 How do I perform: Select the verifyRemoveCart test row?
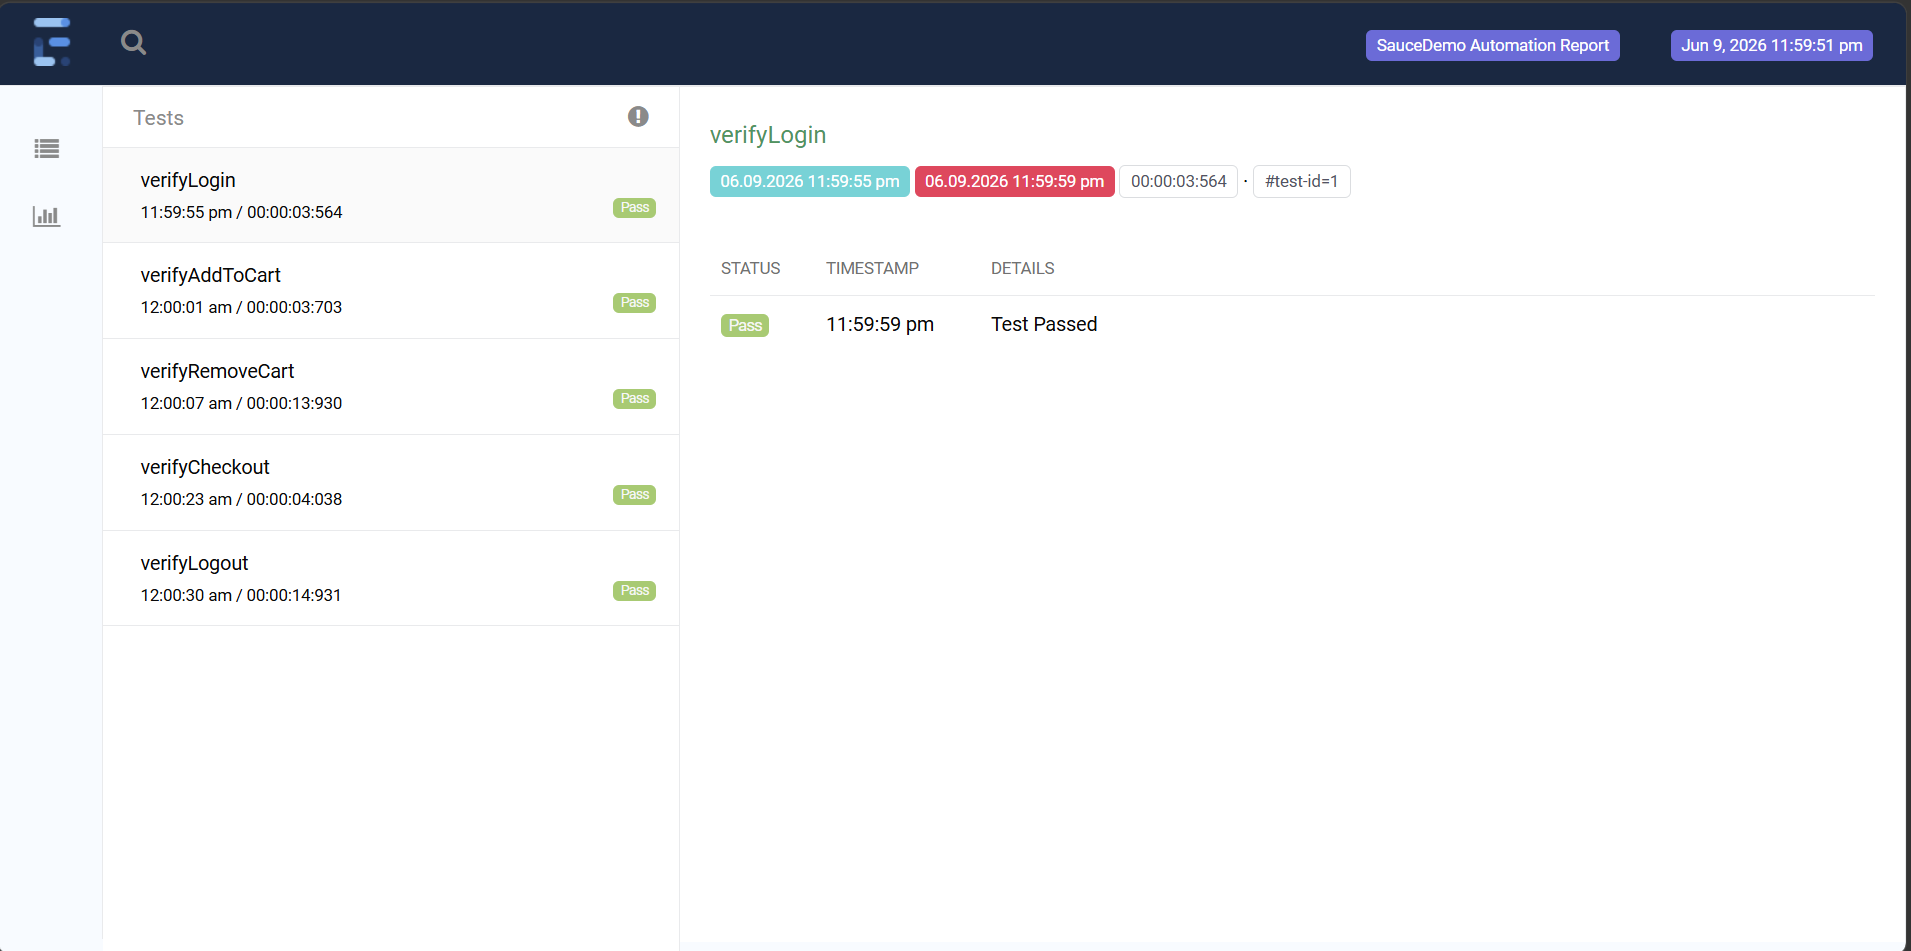[391, 387]
